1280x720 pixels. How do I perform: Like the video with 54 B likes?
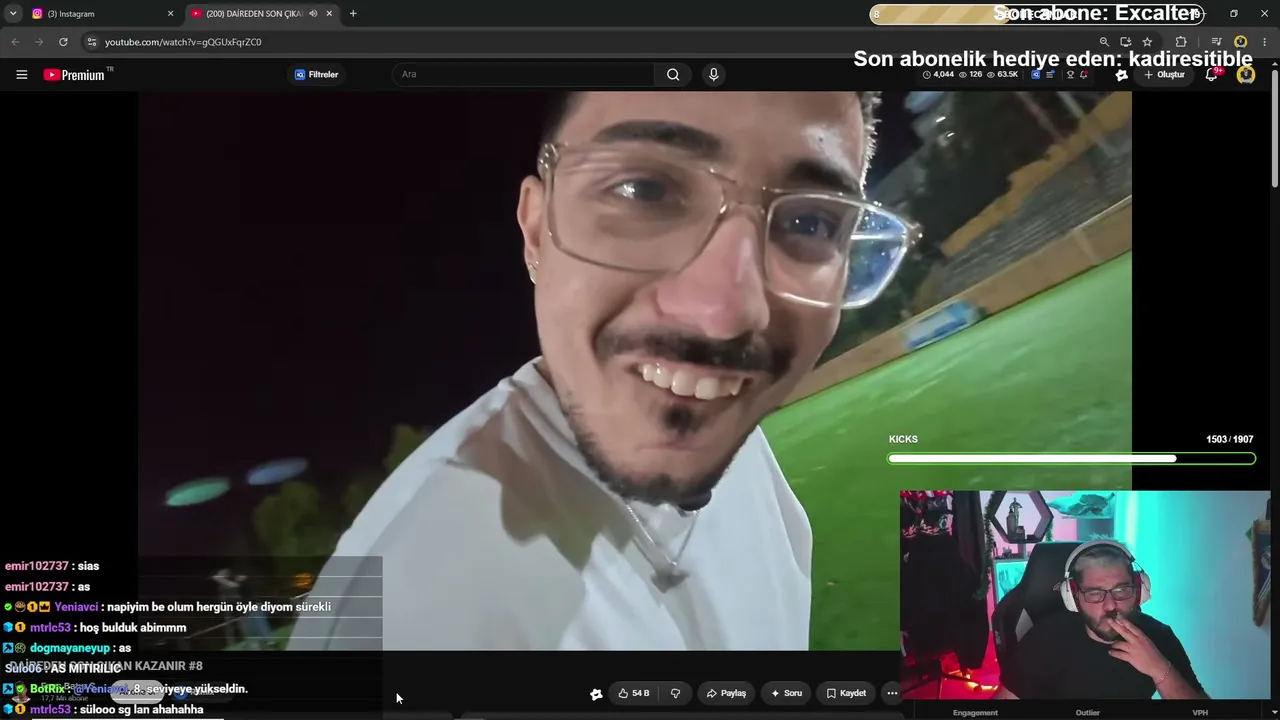(634, 694)
